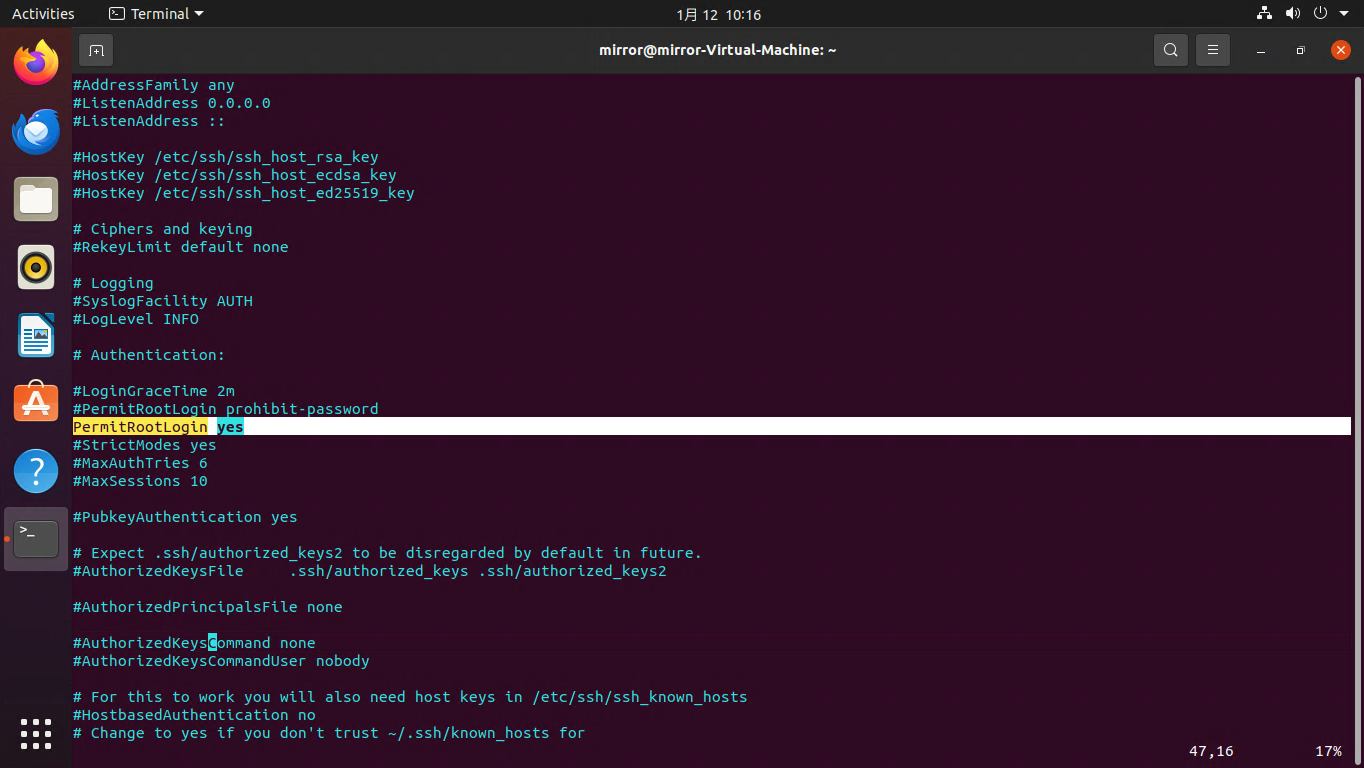The width and height of the screenshot is (1364, 768).
Task: Click the 'yes' after PermitRootLogin
Action: (x=230, y=427)
